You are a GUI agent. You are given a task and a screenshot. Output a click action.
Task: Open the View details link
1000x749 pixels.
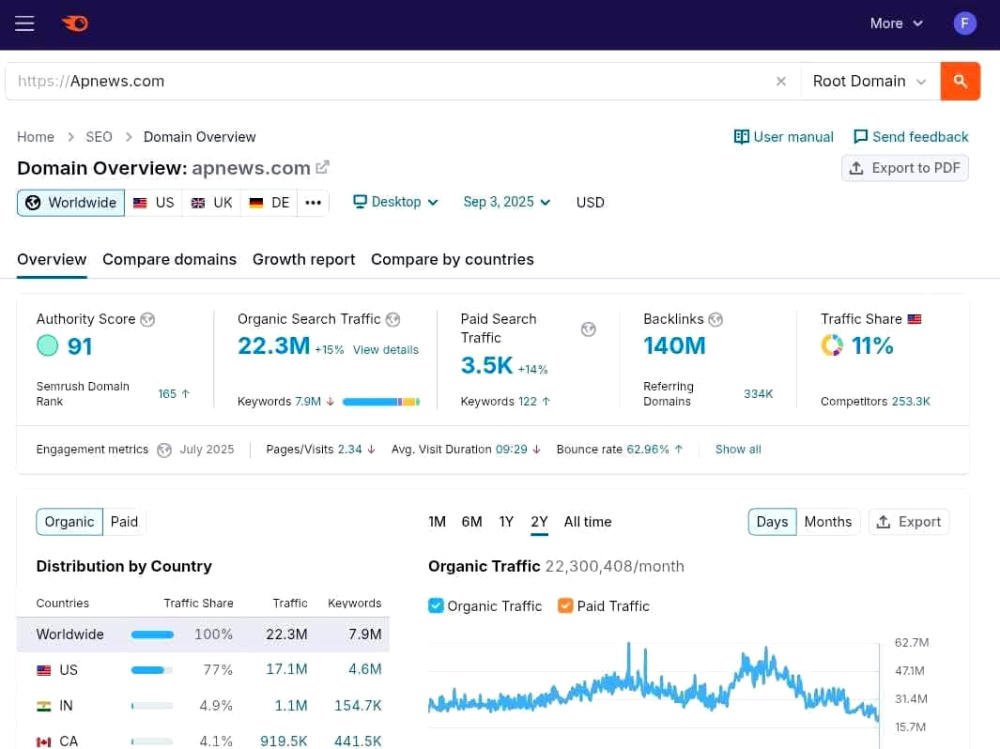(386, 350)
